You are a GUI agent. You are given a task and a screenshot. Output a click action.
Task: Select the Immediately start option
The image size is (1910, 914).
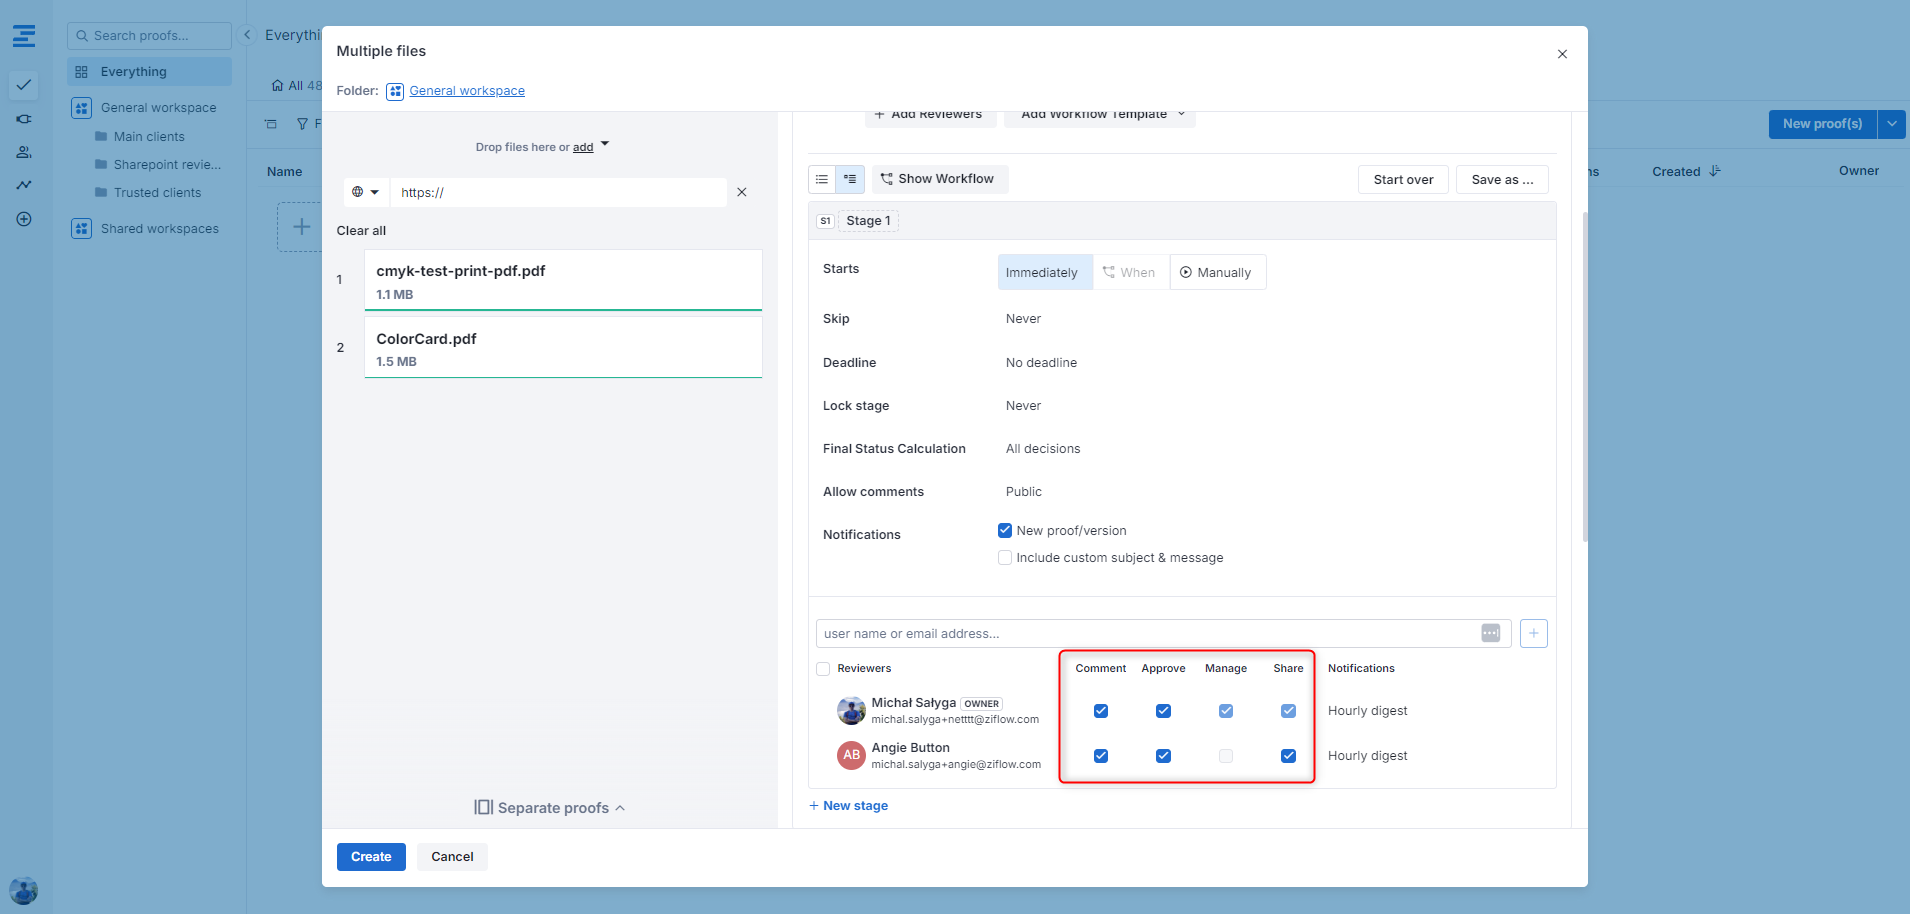1042,273
